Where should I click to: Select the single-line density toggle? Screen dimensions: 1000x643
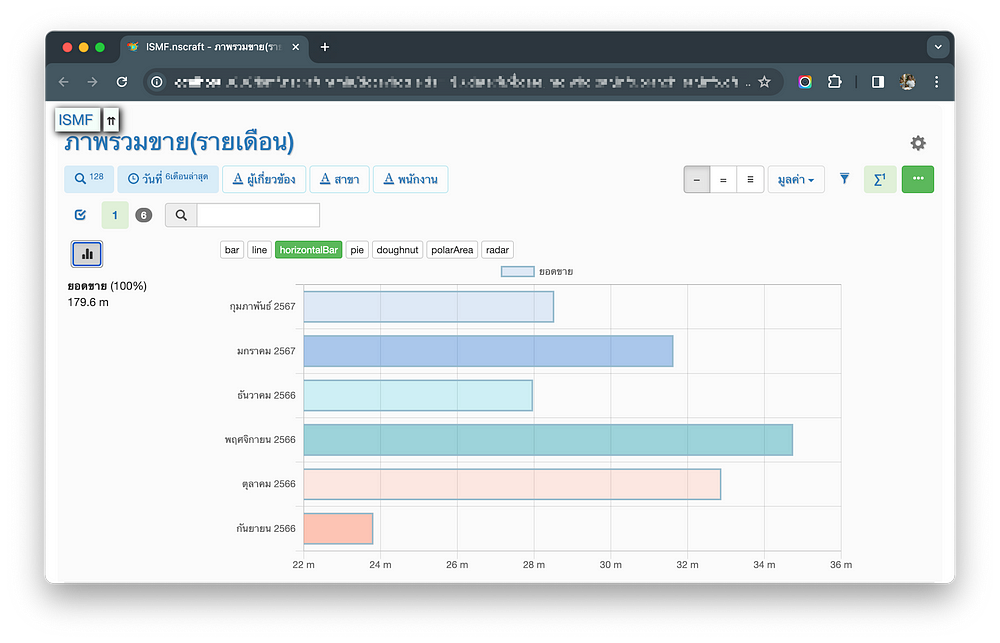click(697, 180)
